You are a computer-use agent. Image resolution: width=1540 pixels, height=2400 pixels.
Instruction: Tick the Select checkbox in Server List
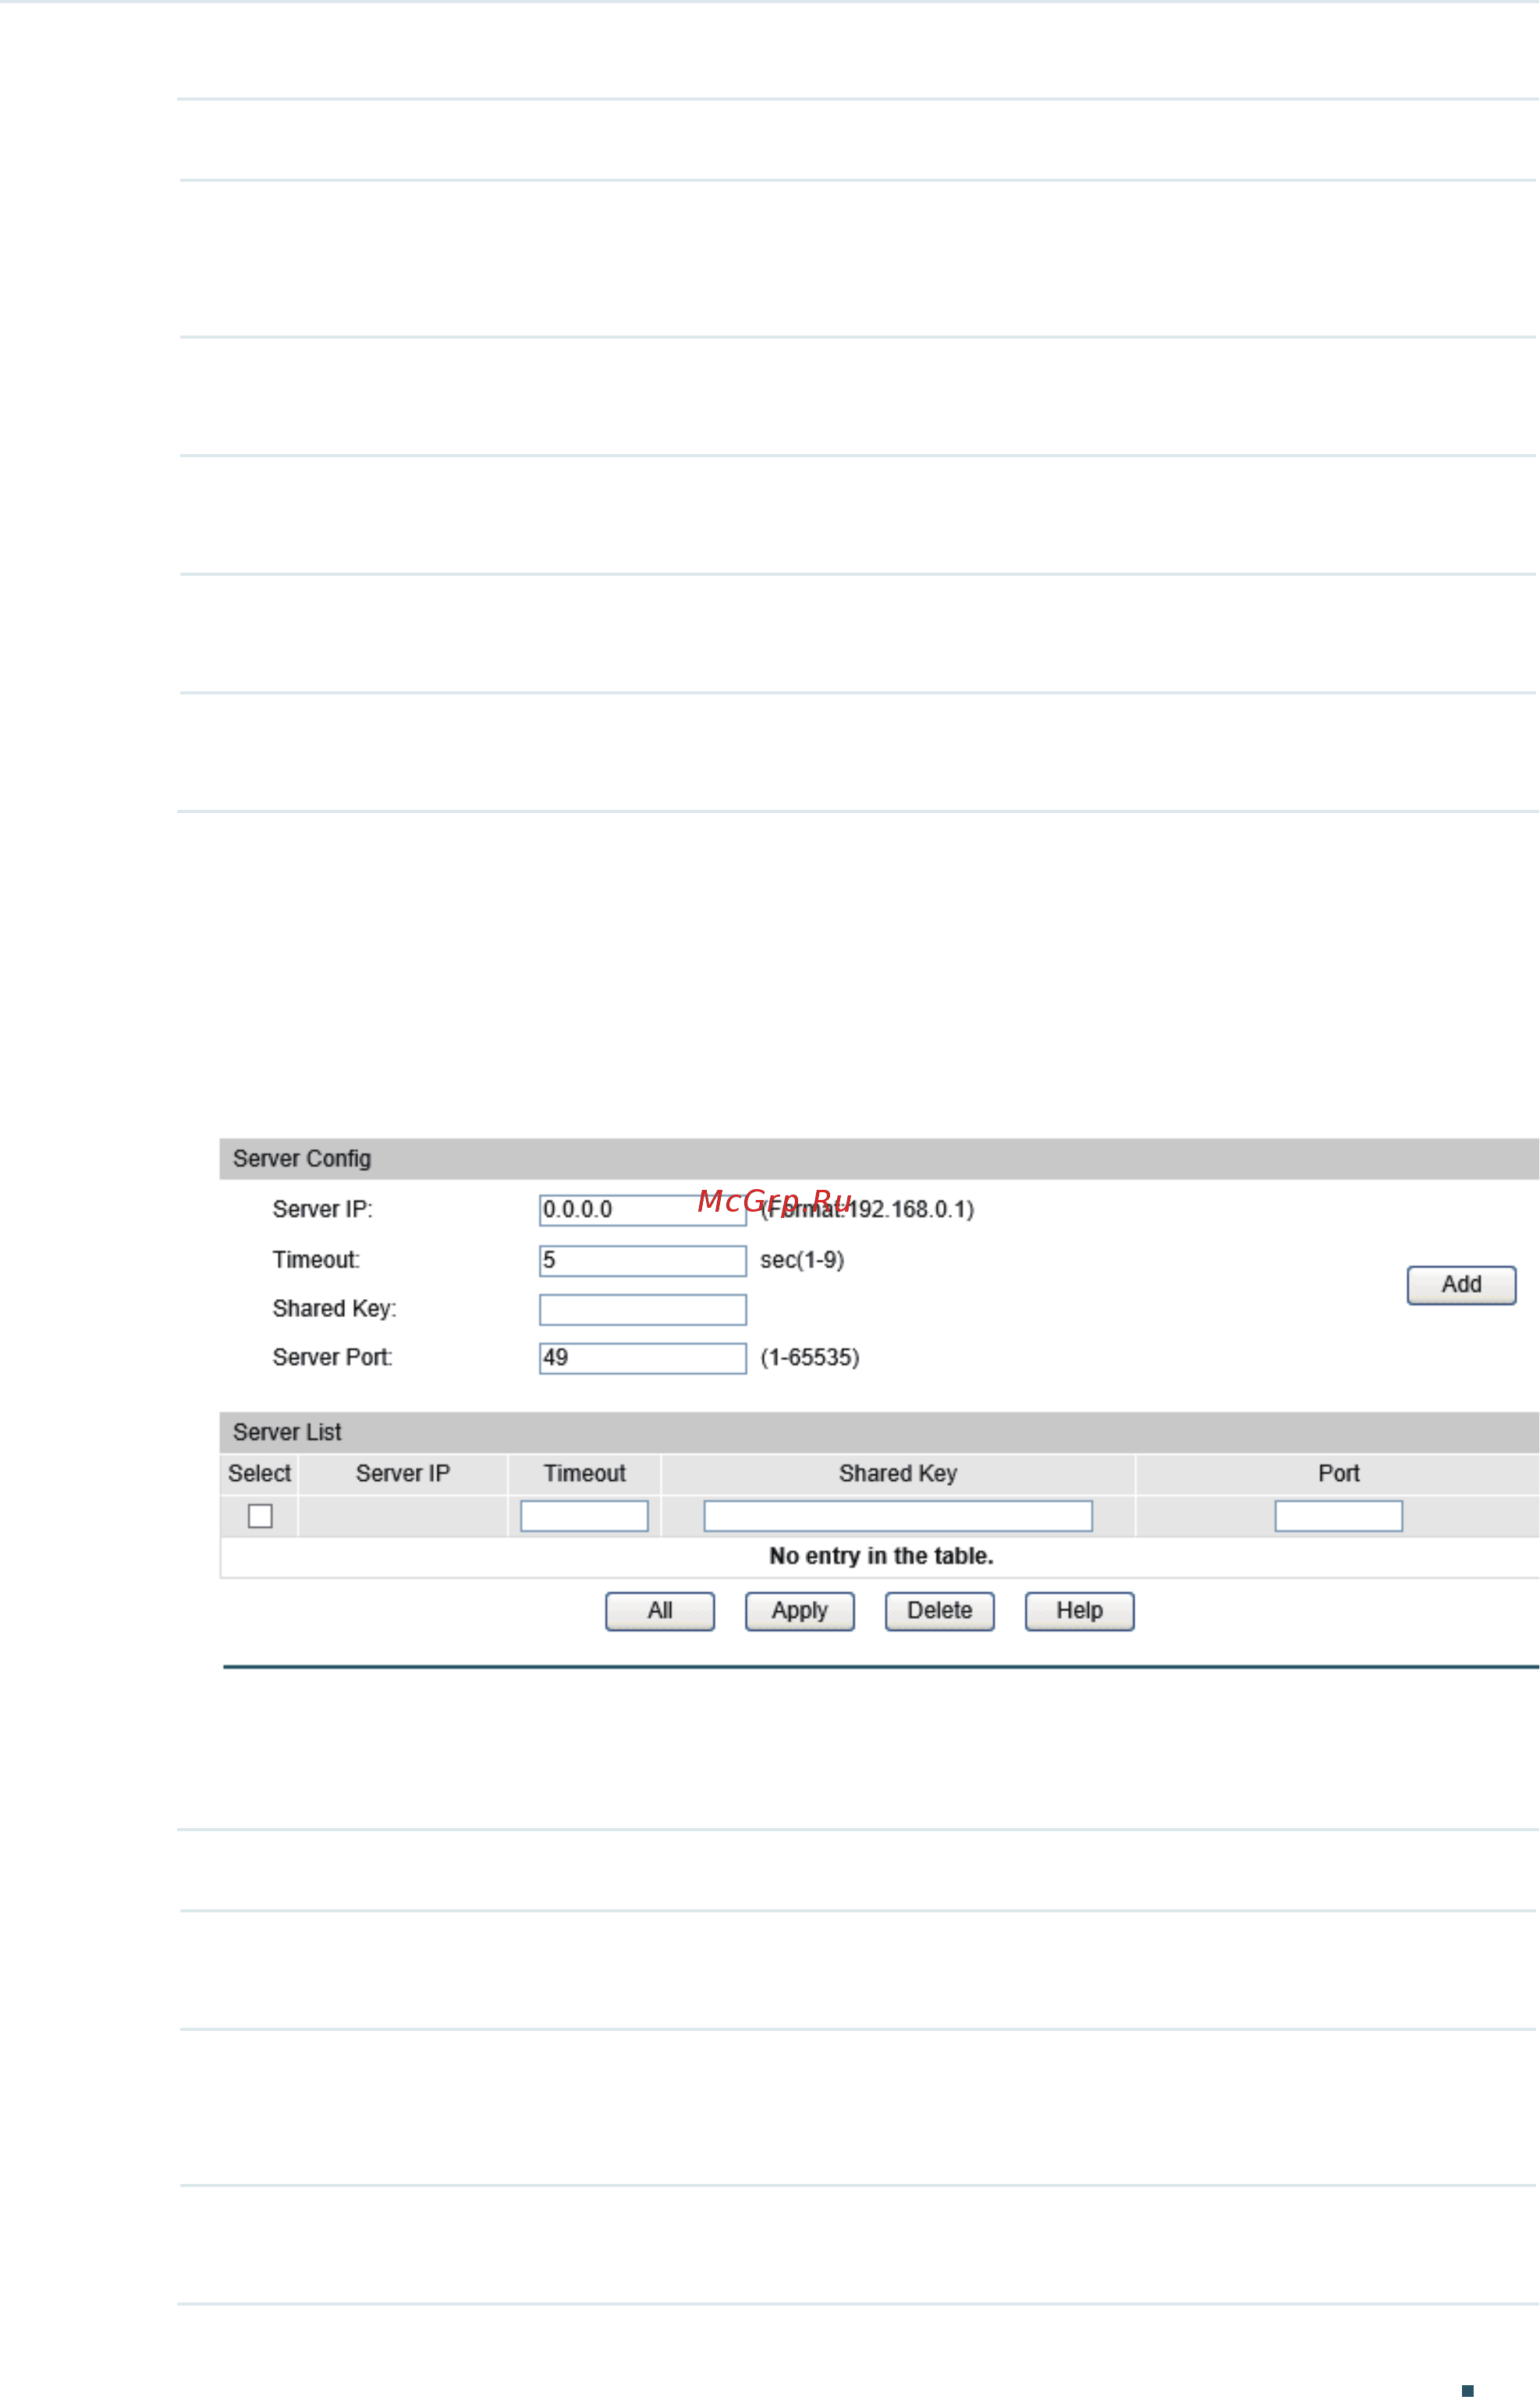click(260, 1516)
